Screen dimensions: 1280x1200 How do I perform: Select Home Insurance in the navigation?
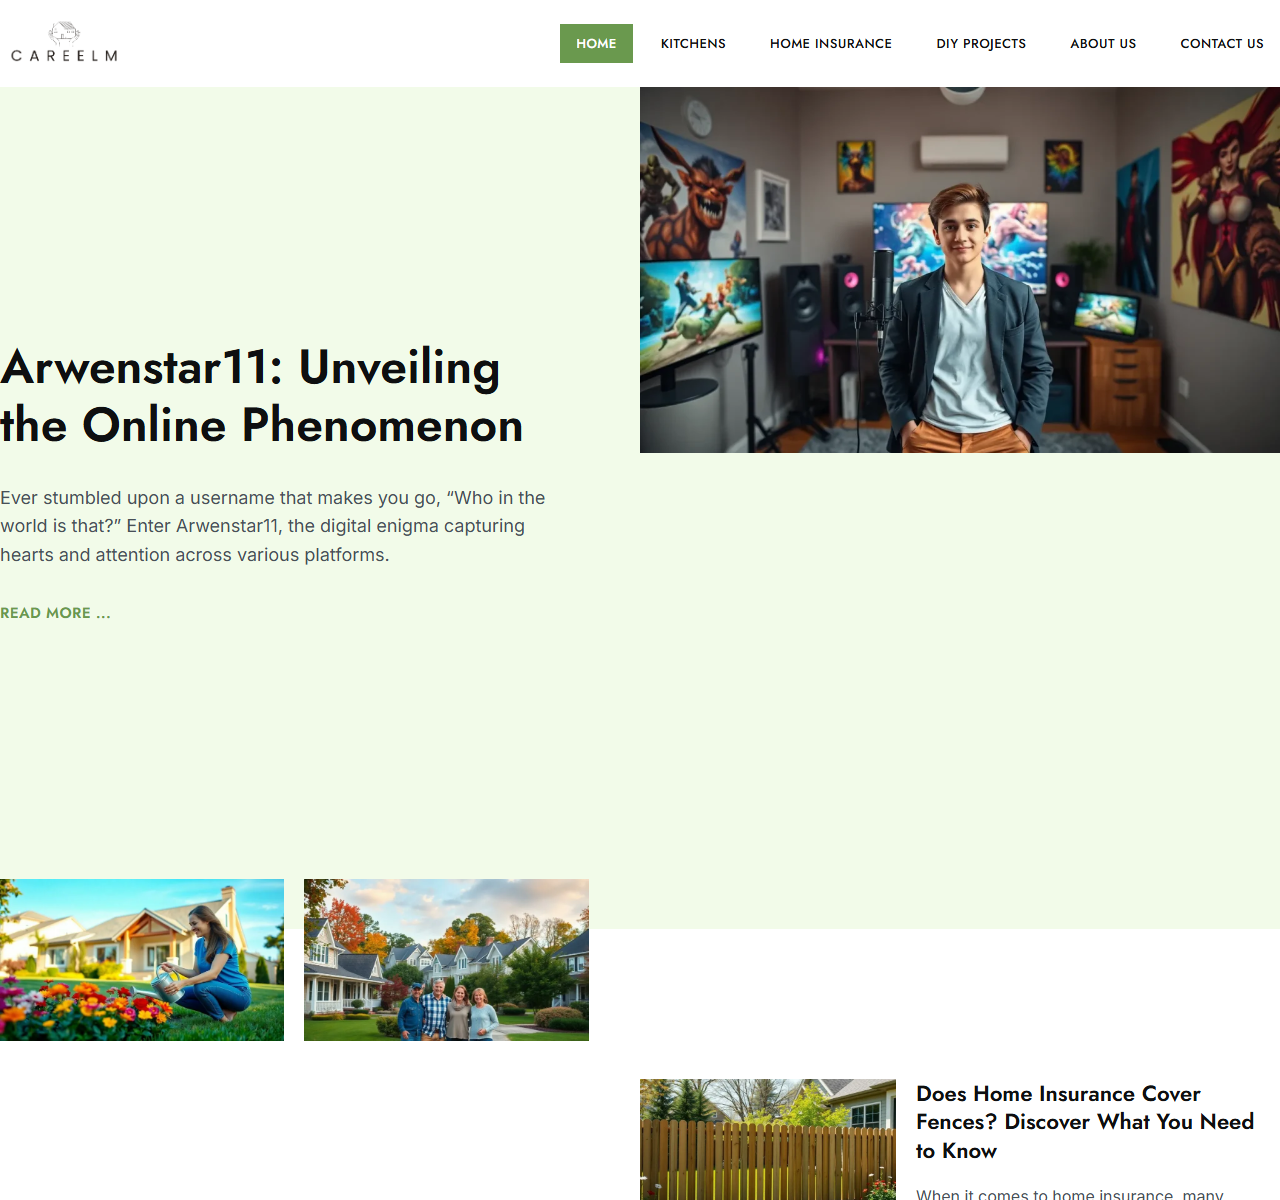(830, 44)
